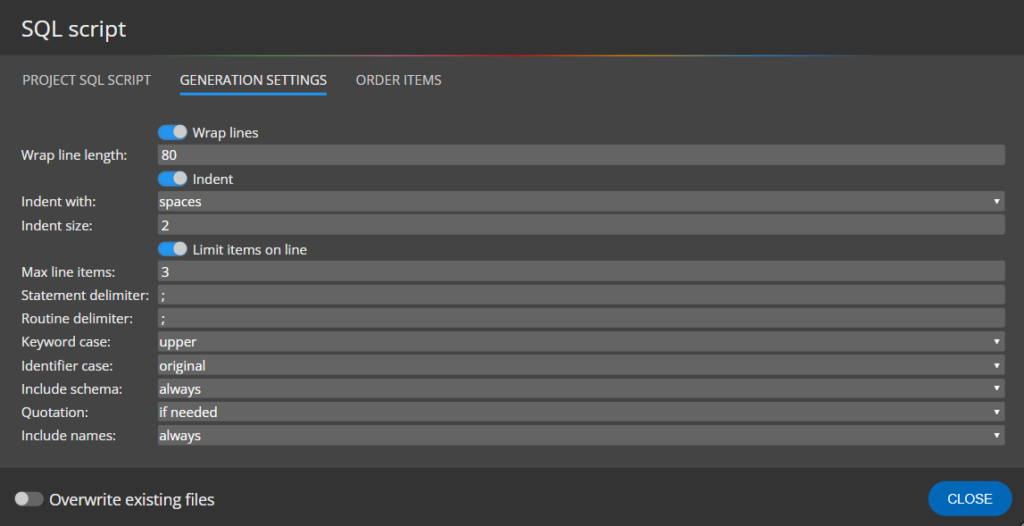The image size is (1024, 526).
Task: Expand the Include schema dropdown
Action: (x=580, y=389)
